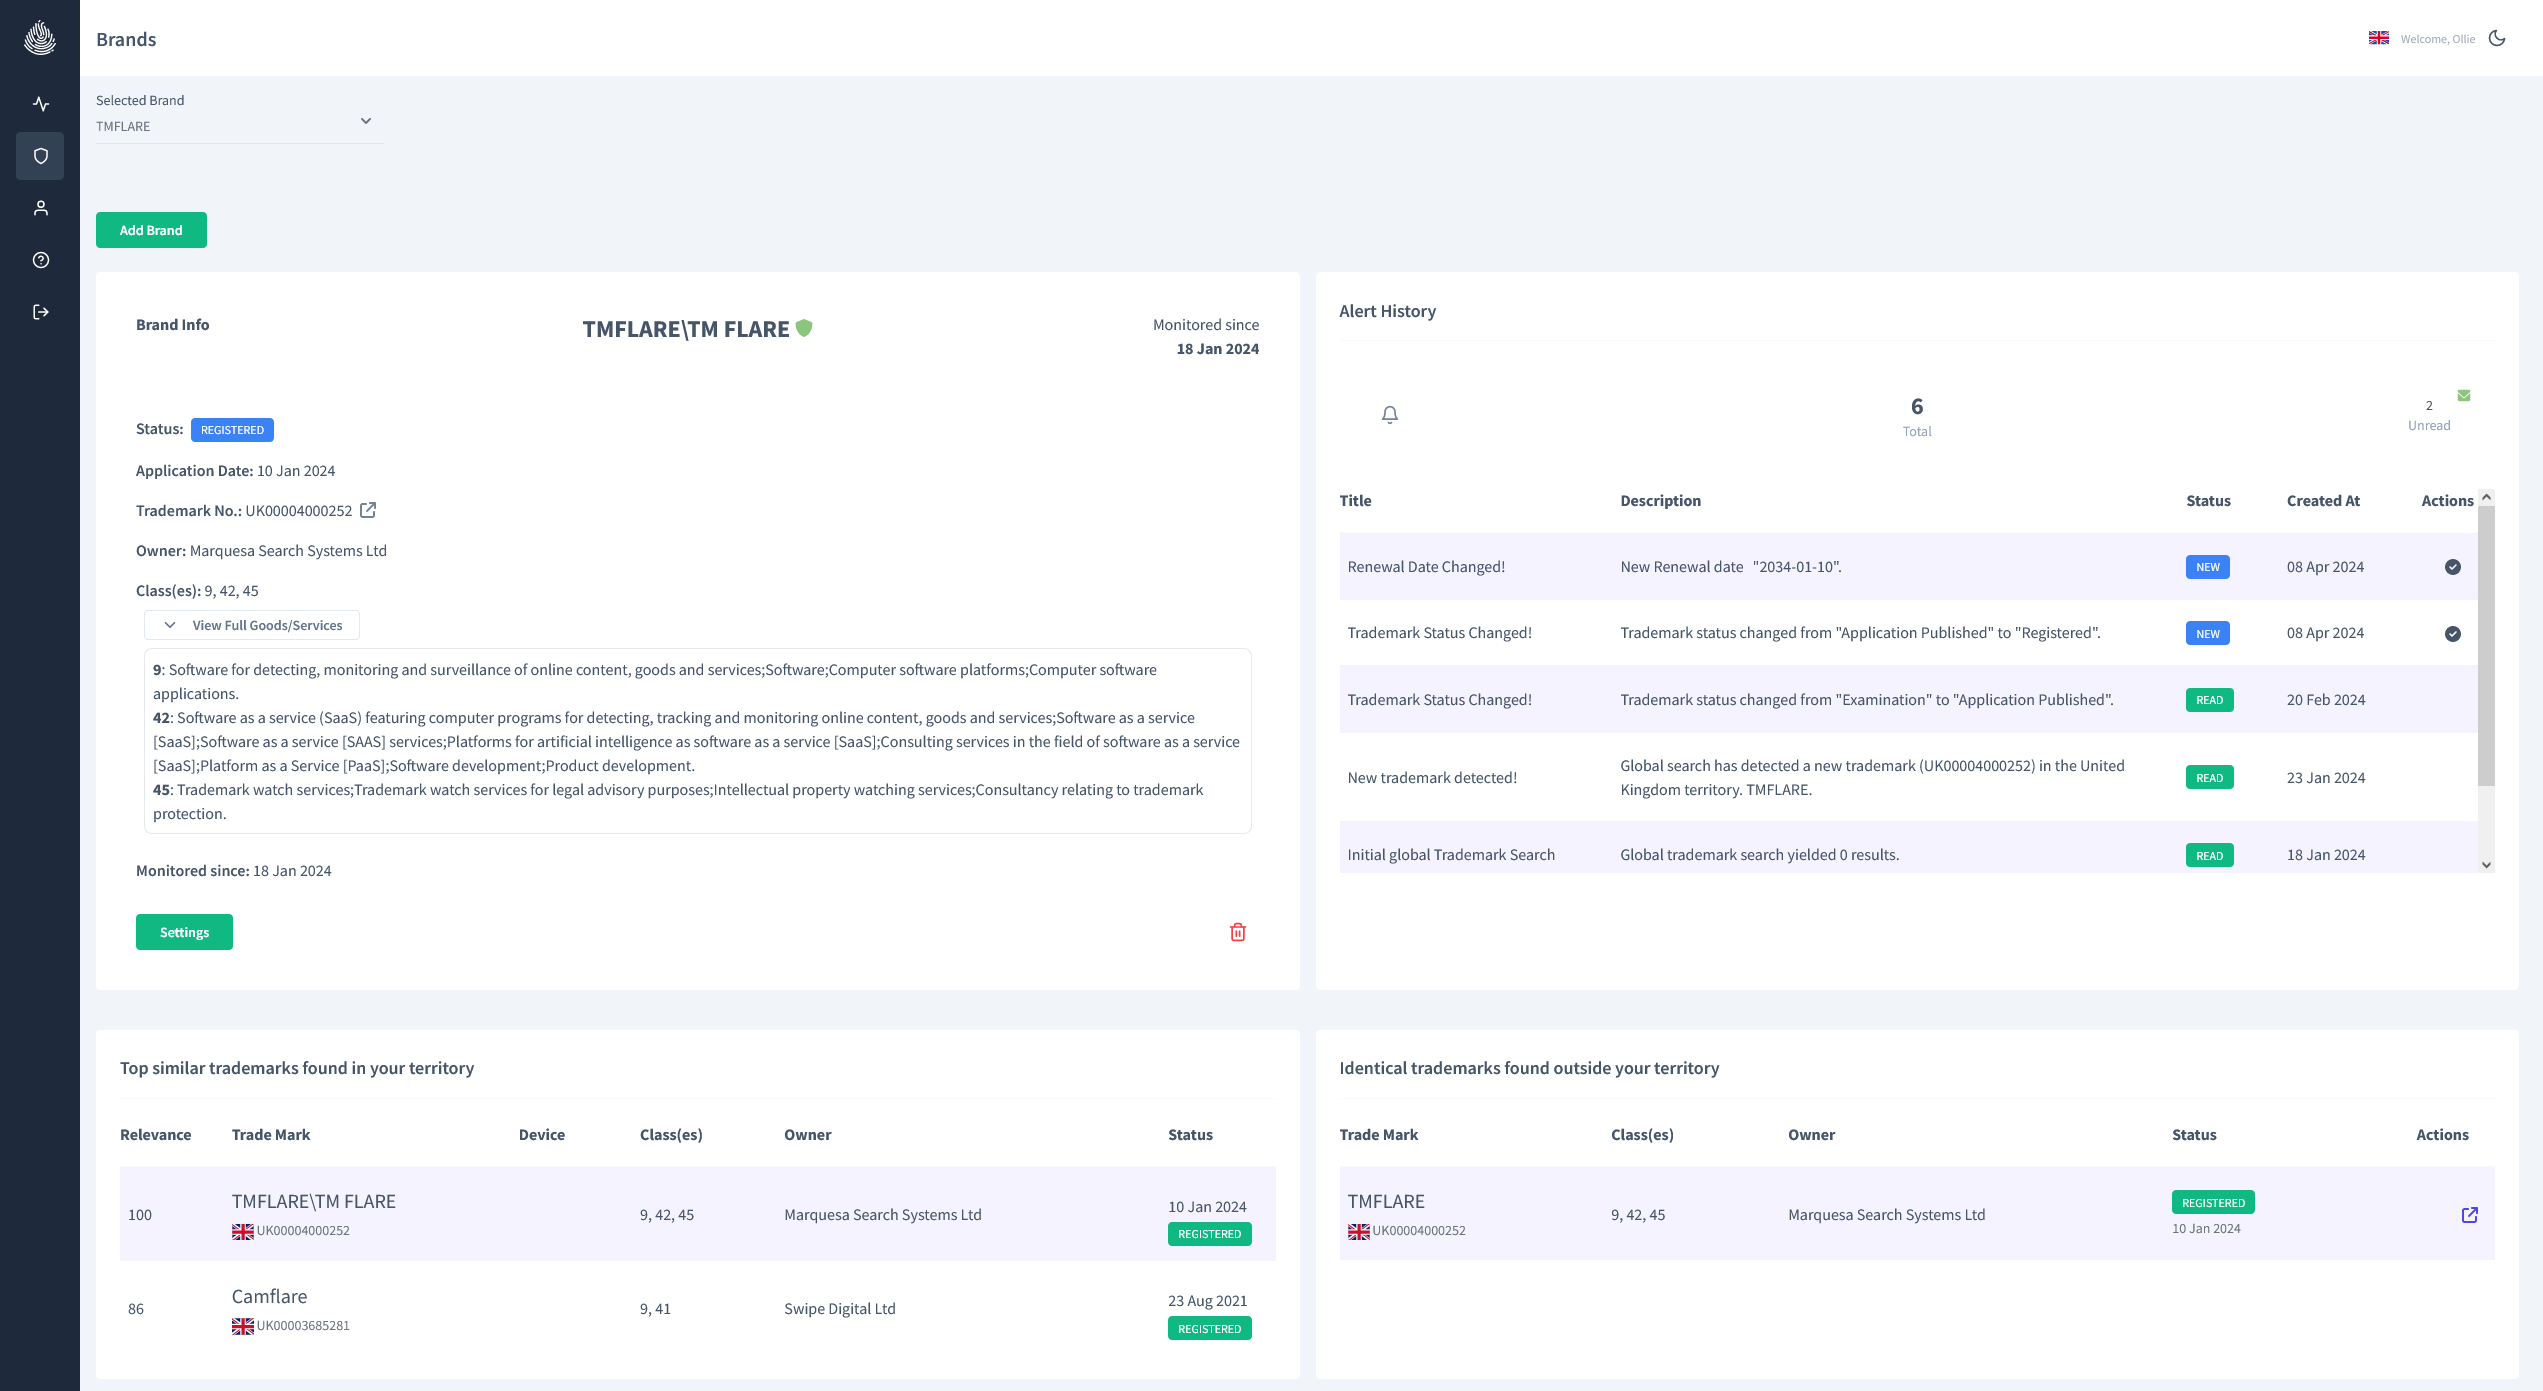
Task: Mark Renewal Date Changed alert as read
Action: click(2452, 567)
